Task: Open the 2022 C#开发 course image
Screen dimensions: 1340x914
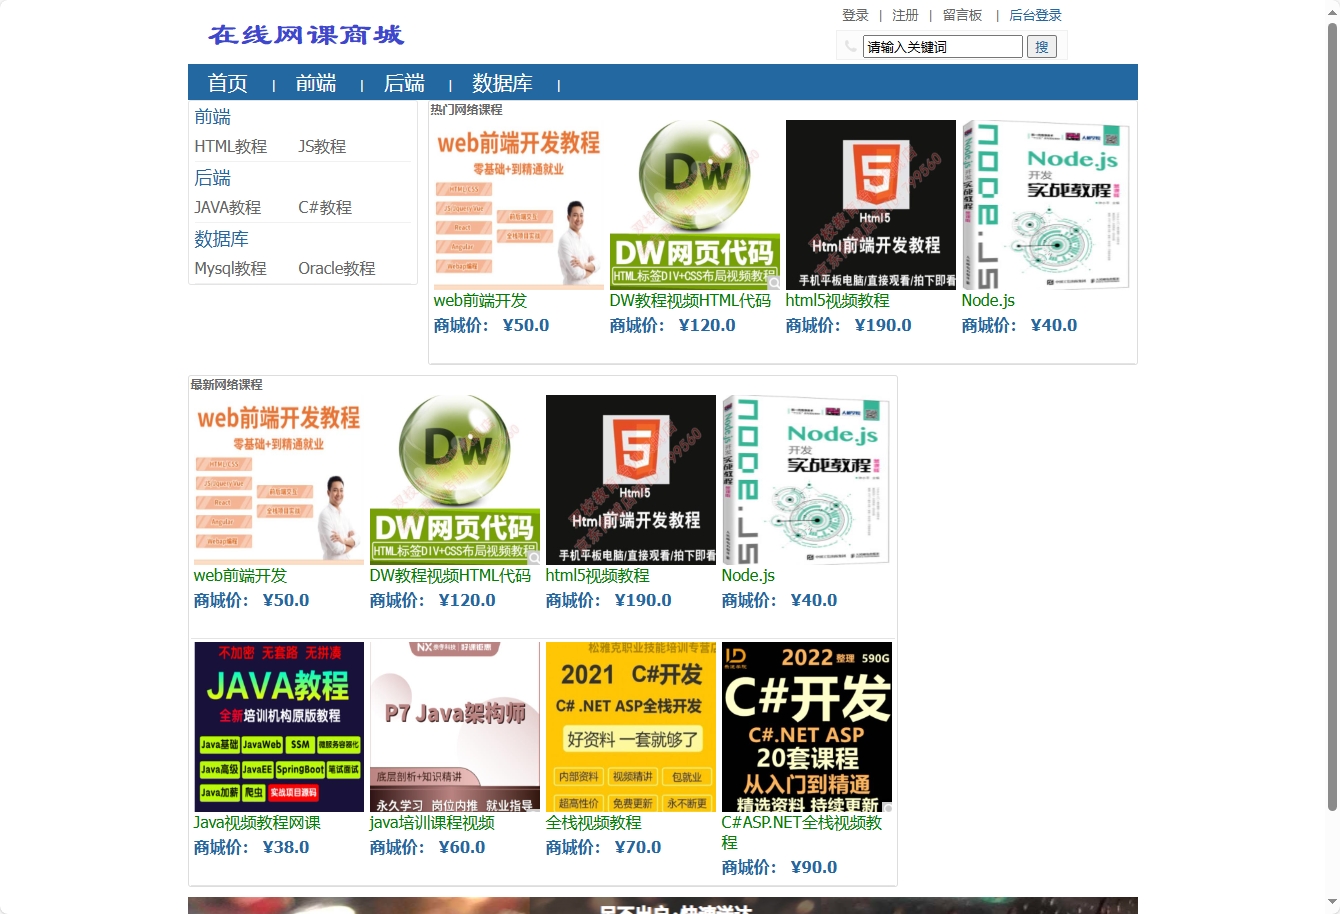Action: (x=807, y=727)
